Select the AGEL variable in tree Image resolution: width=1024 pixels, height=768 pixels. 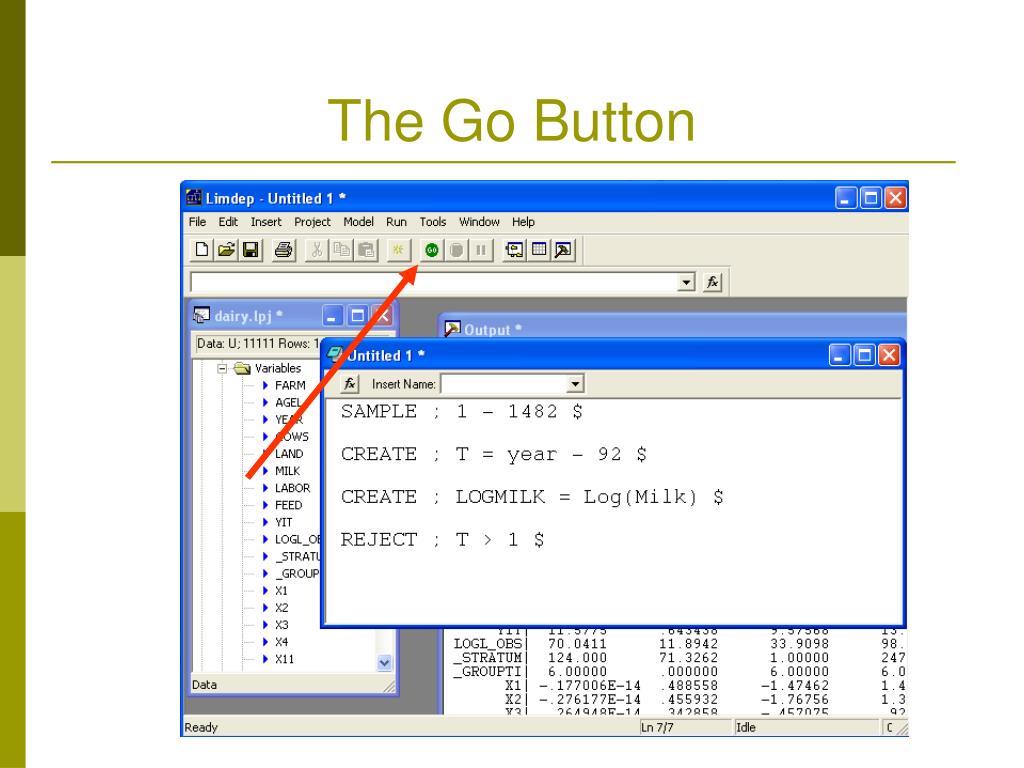288,403
